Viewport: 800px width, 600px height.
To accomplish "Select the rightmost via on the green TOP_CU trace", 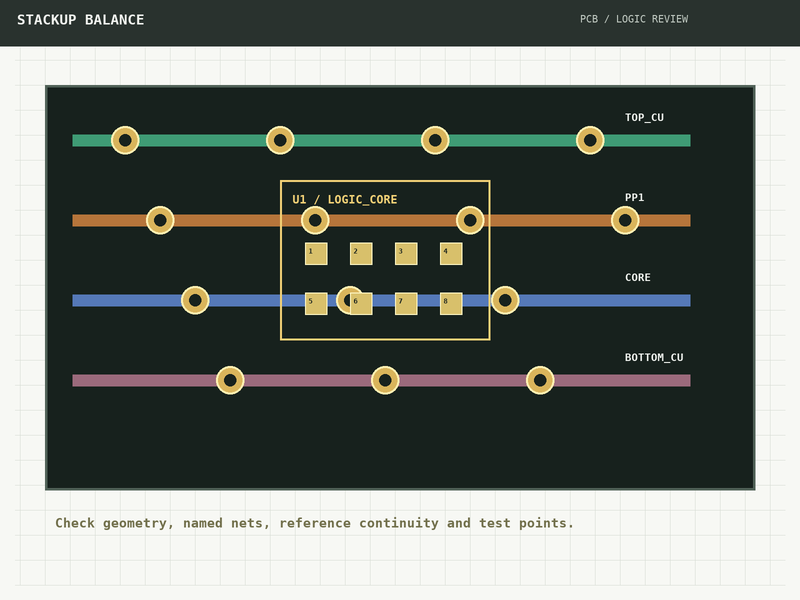I will pos(590,140).
